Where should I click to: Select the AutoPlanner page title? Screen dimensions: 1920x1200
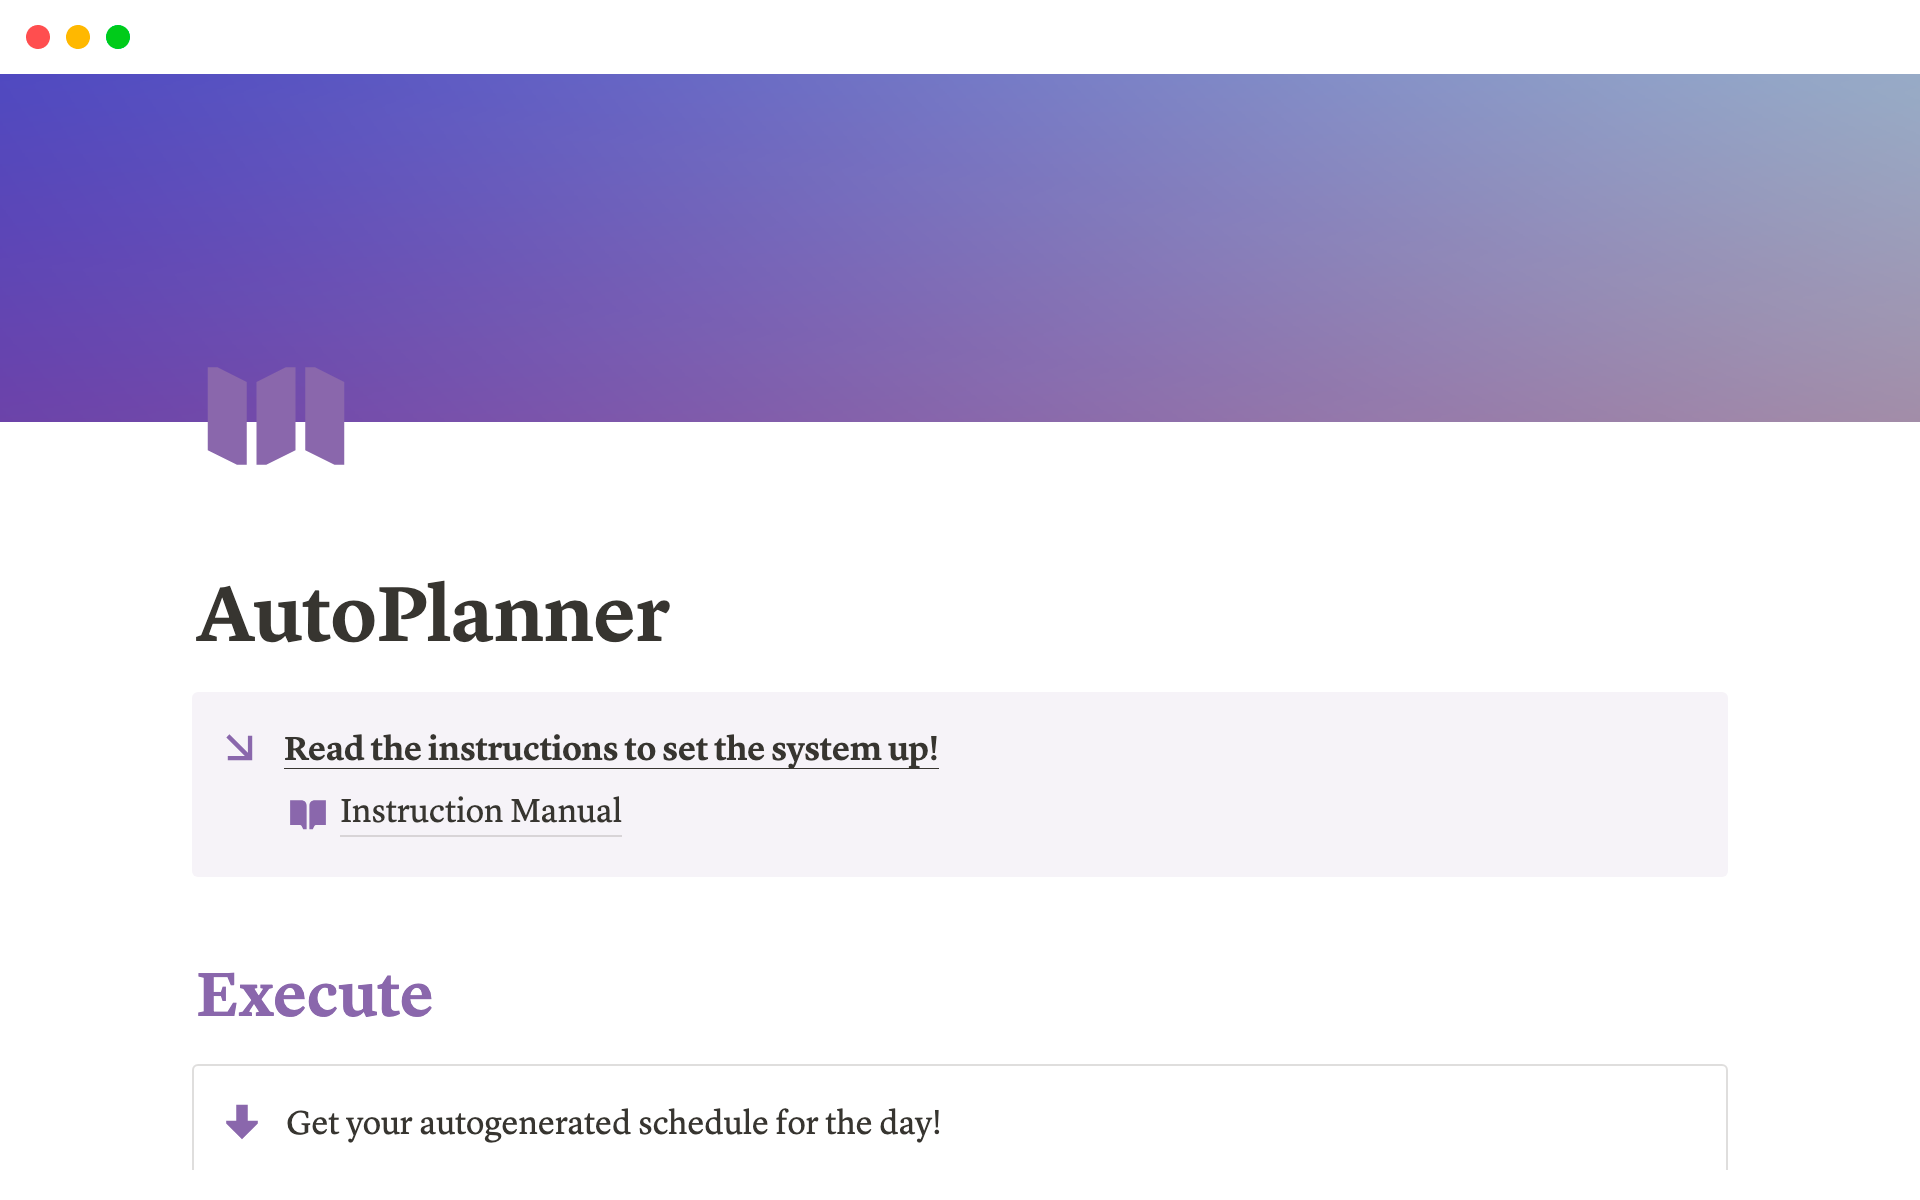click(433, 614)
